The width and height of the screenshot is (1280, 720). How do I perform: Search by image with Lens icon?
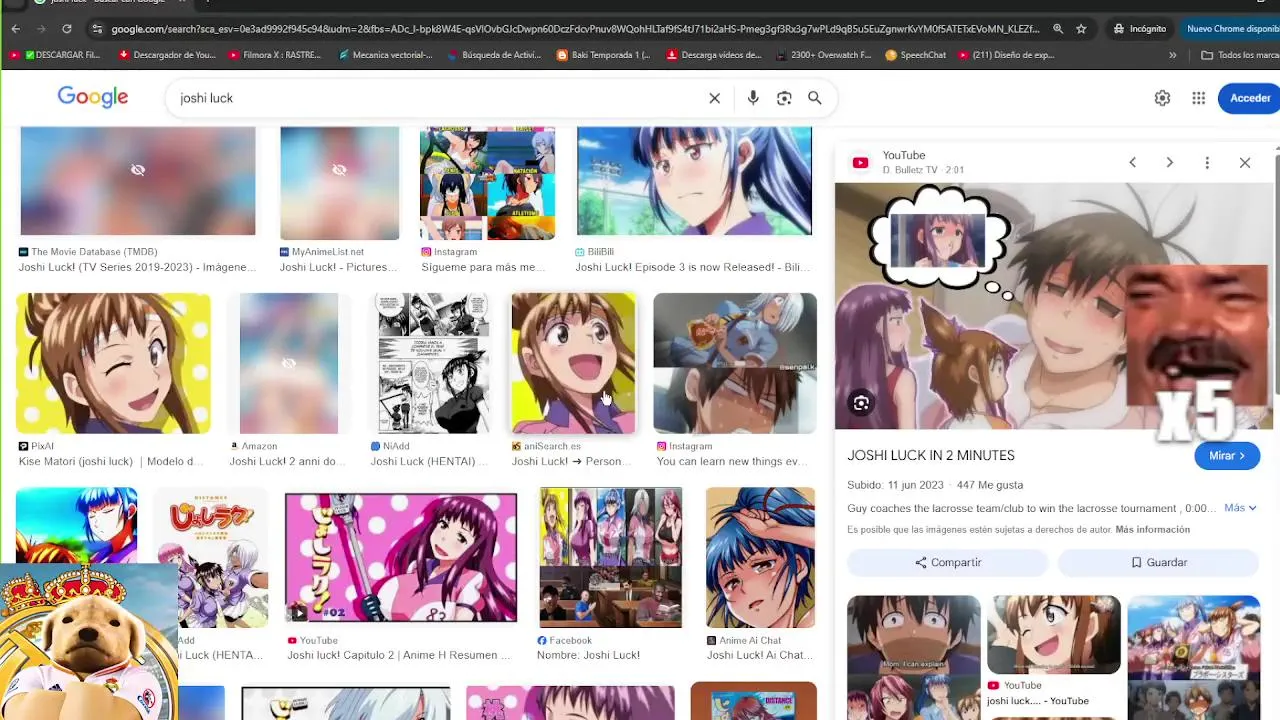tap(784, 98)
